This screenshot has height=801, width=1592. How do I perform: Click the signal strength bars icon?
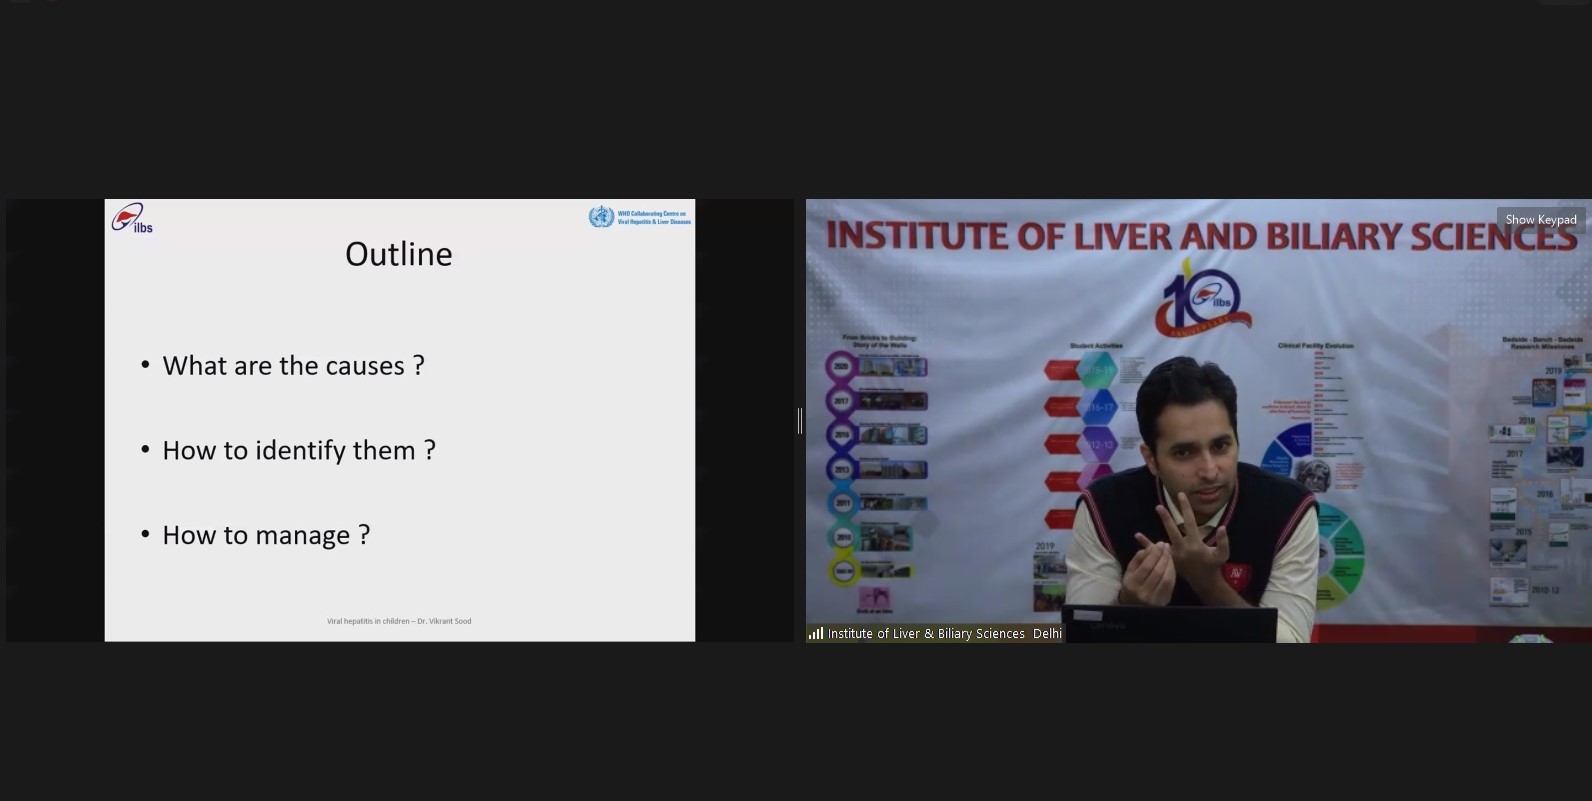click(x=816, y=633)
